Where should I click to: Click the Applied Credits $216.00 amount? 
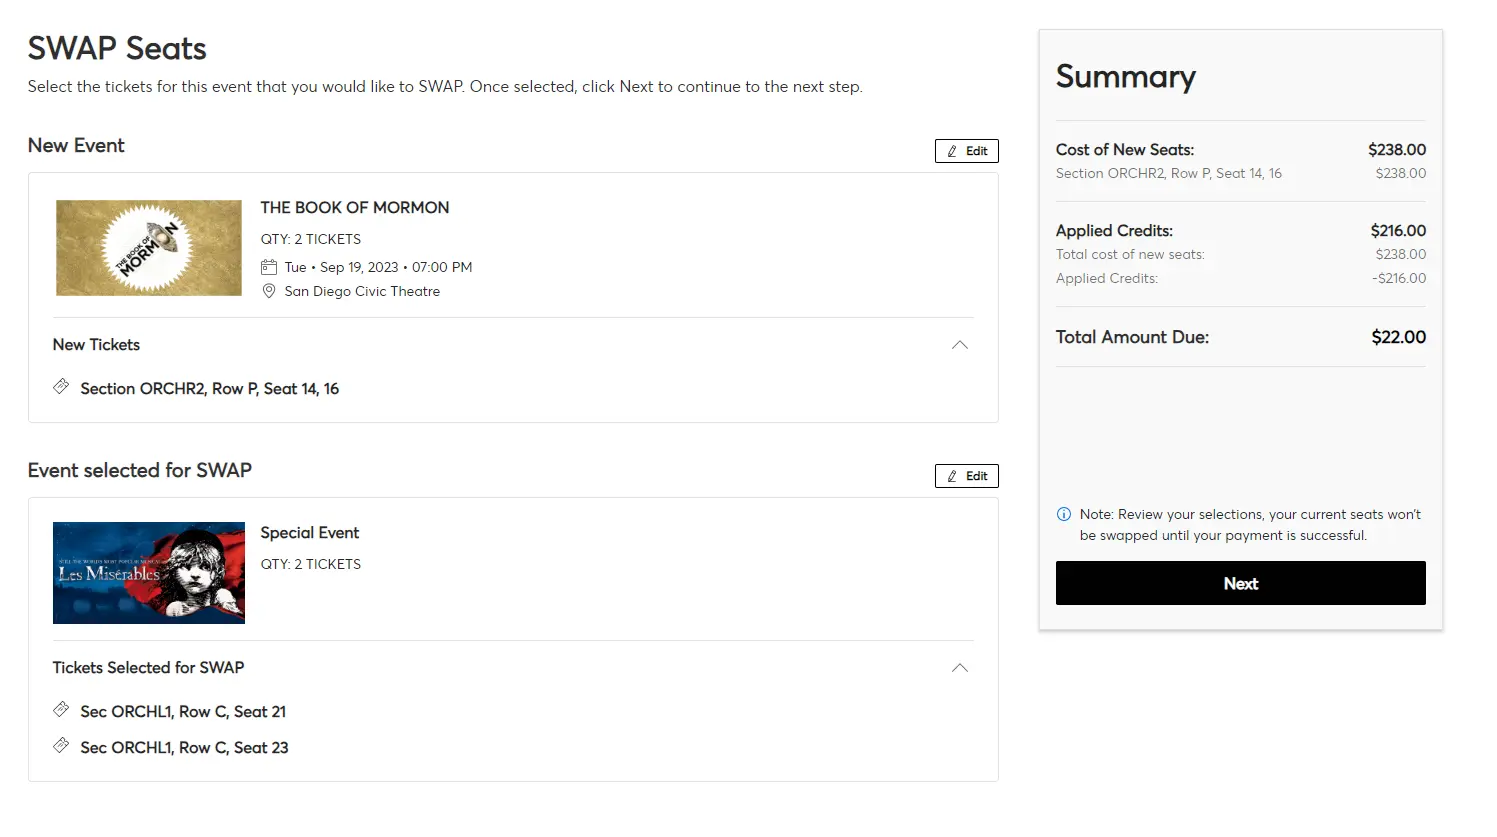pos(1398,231)
